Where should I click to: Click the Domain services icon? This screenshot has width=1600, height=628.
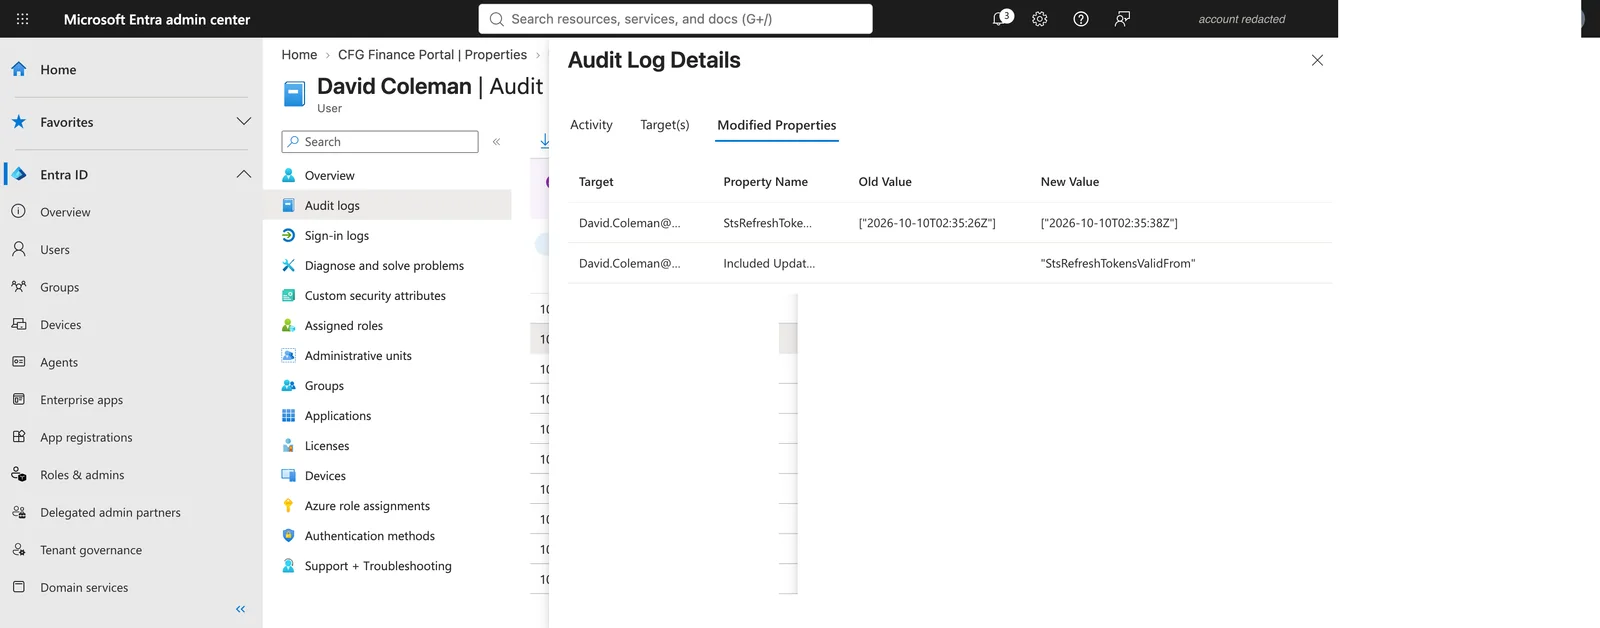point(19,587)
